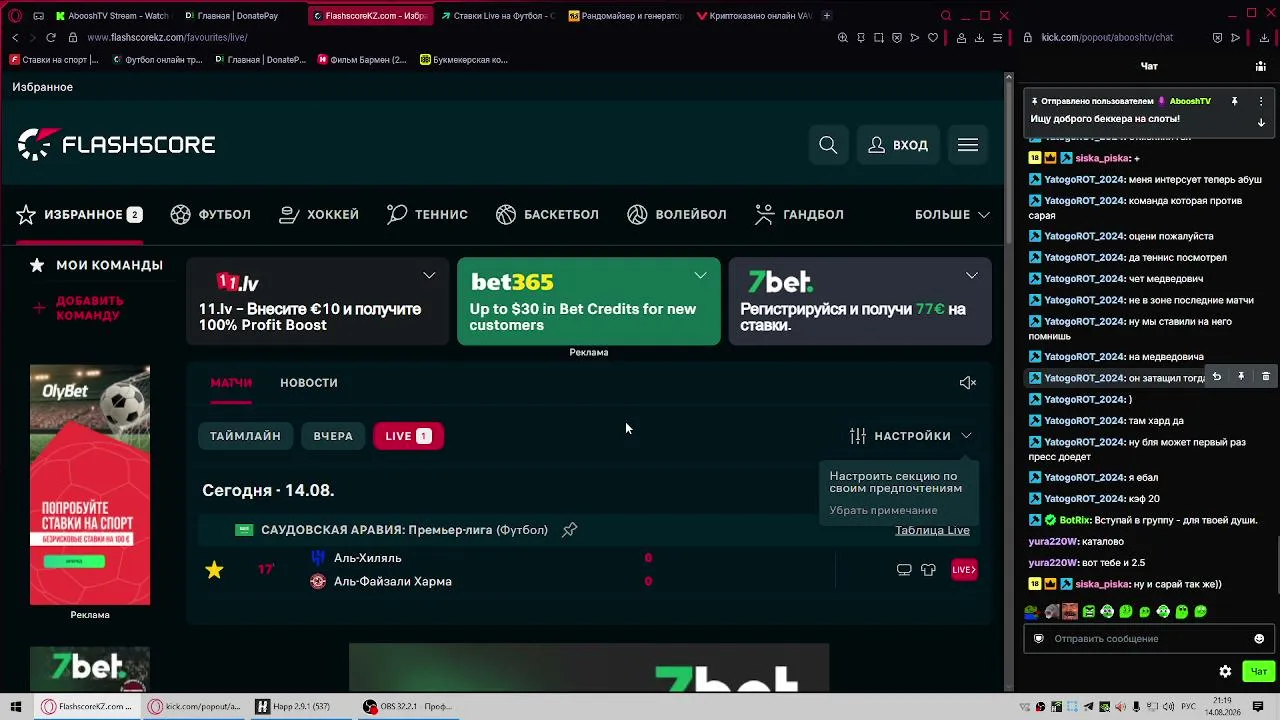Image resolution: width=1280 pixels, height=720 pixels.
Task: Open LIVE stream button for Al-Hilal match
Action: click(964, 570)
